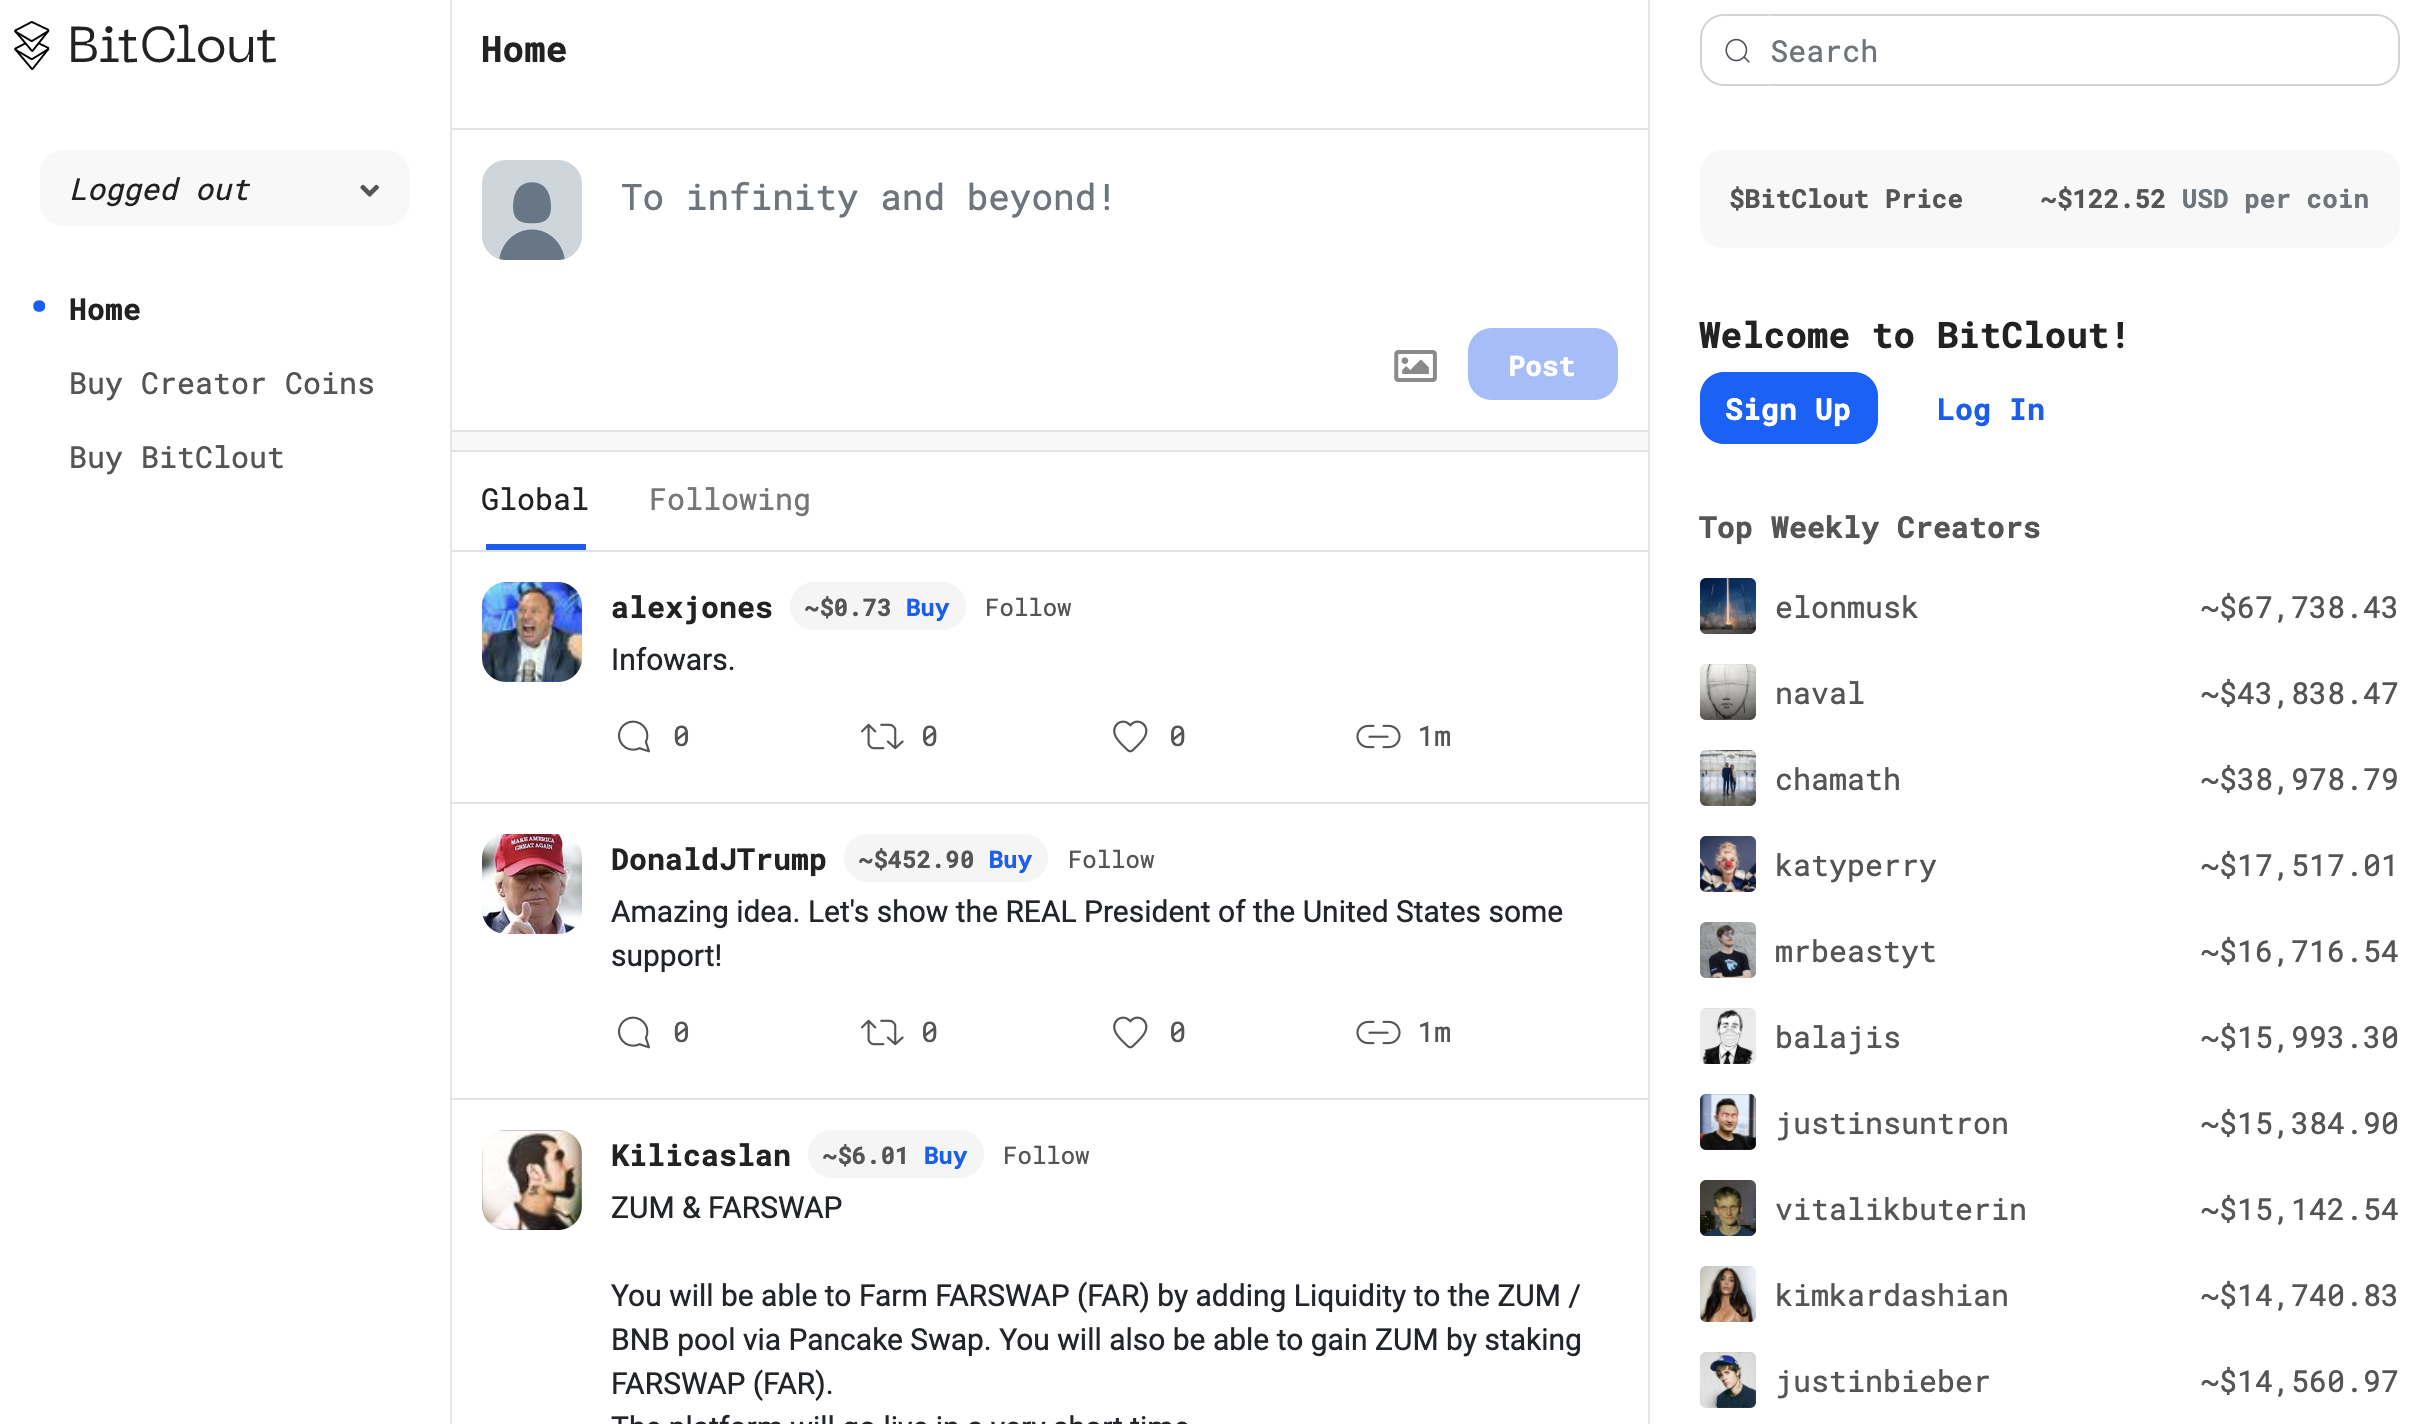
Task: Open the Logged out account dropdown
Action: 225,189
